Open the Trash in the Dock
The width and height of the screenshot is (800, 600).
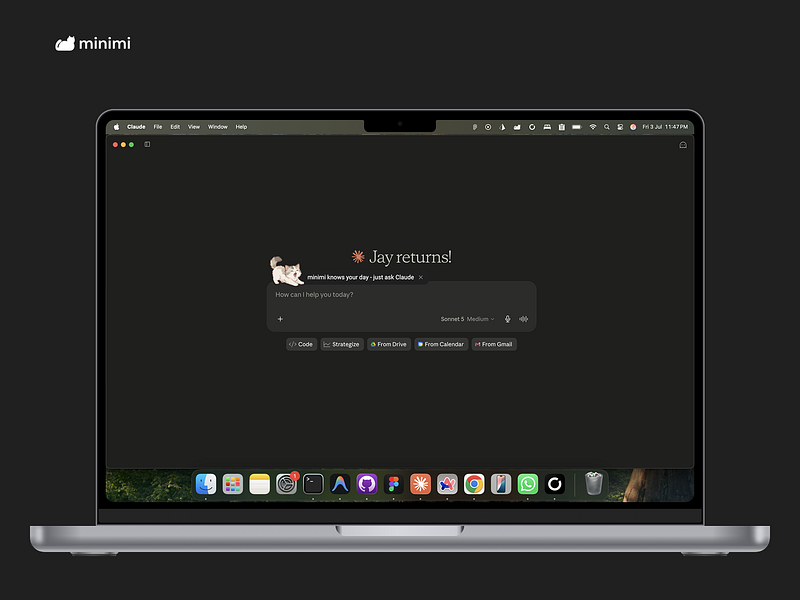tap(593, 484)
